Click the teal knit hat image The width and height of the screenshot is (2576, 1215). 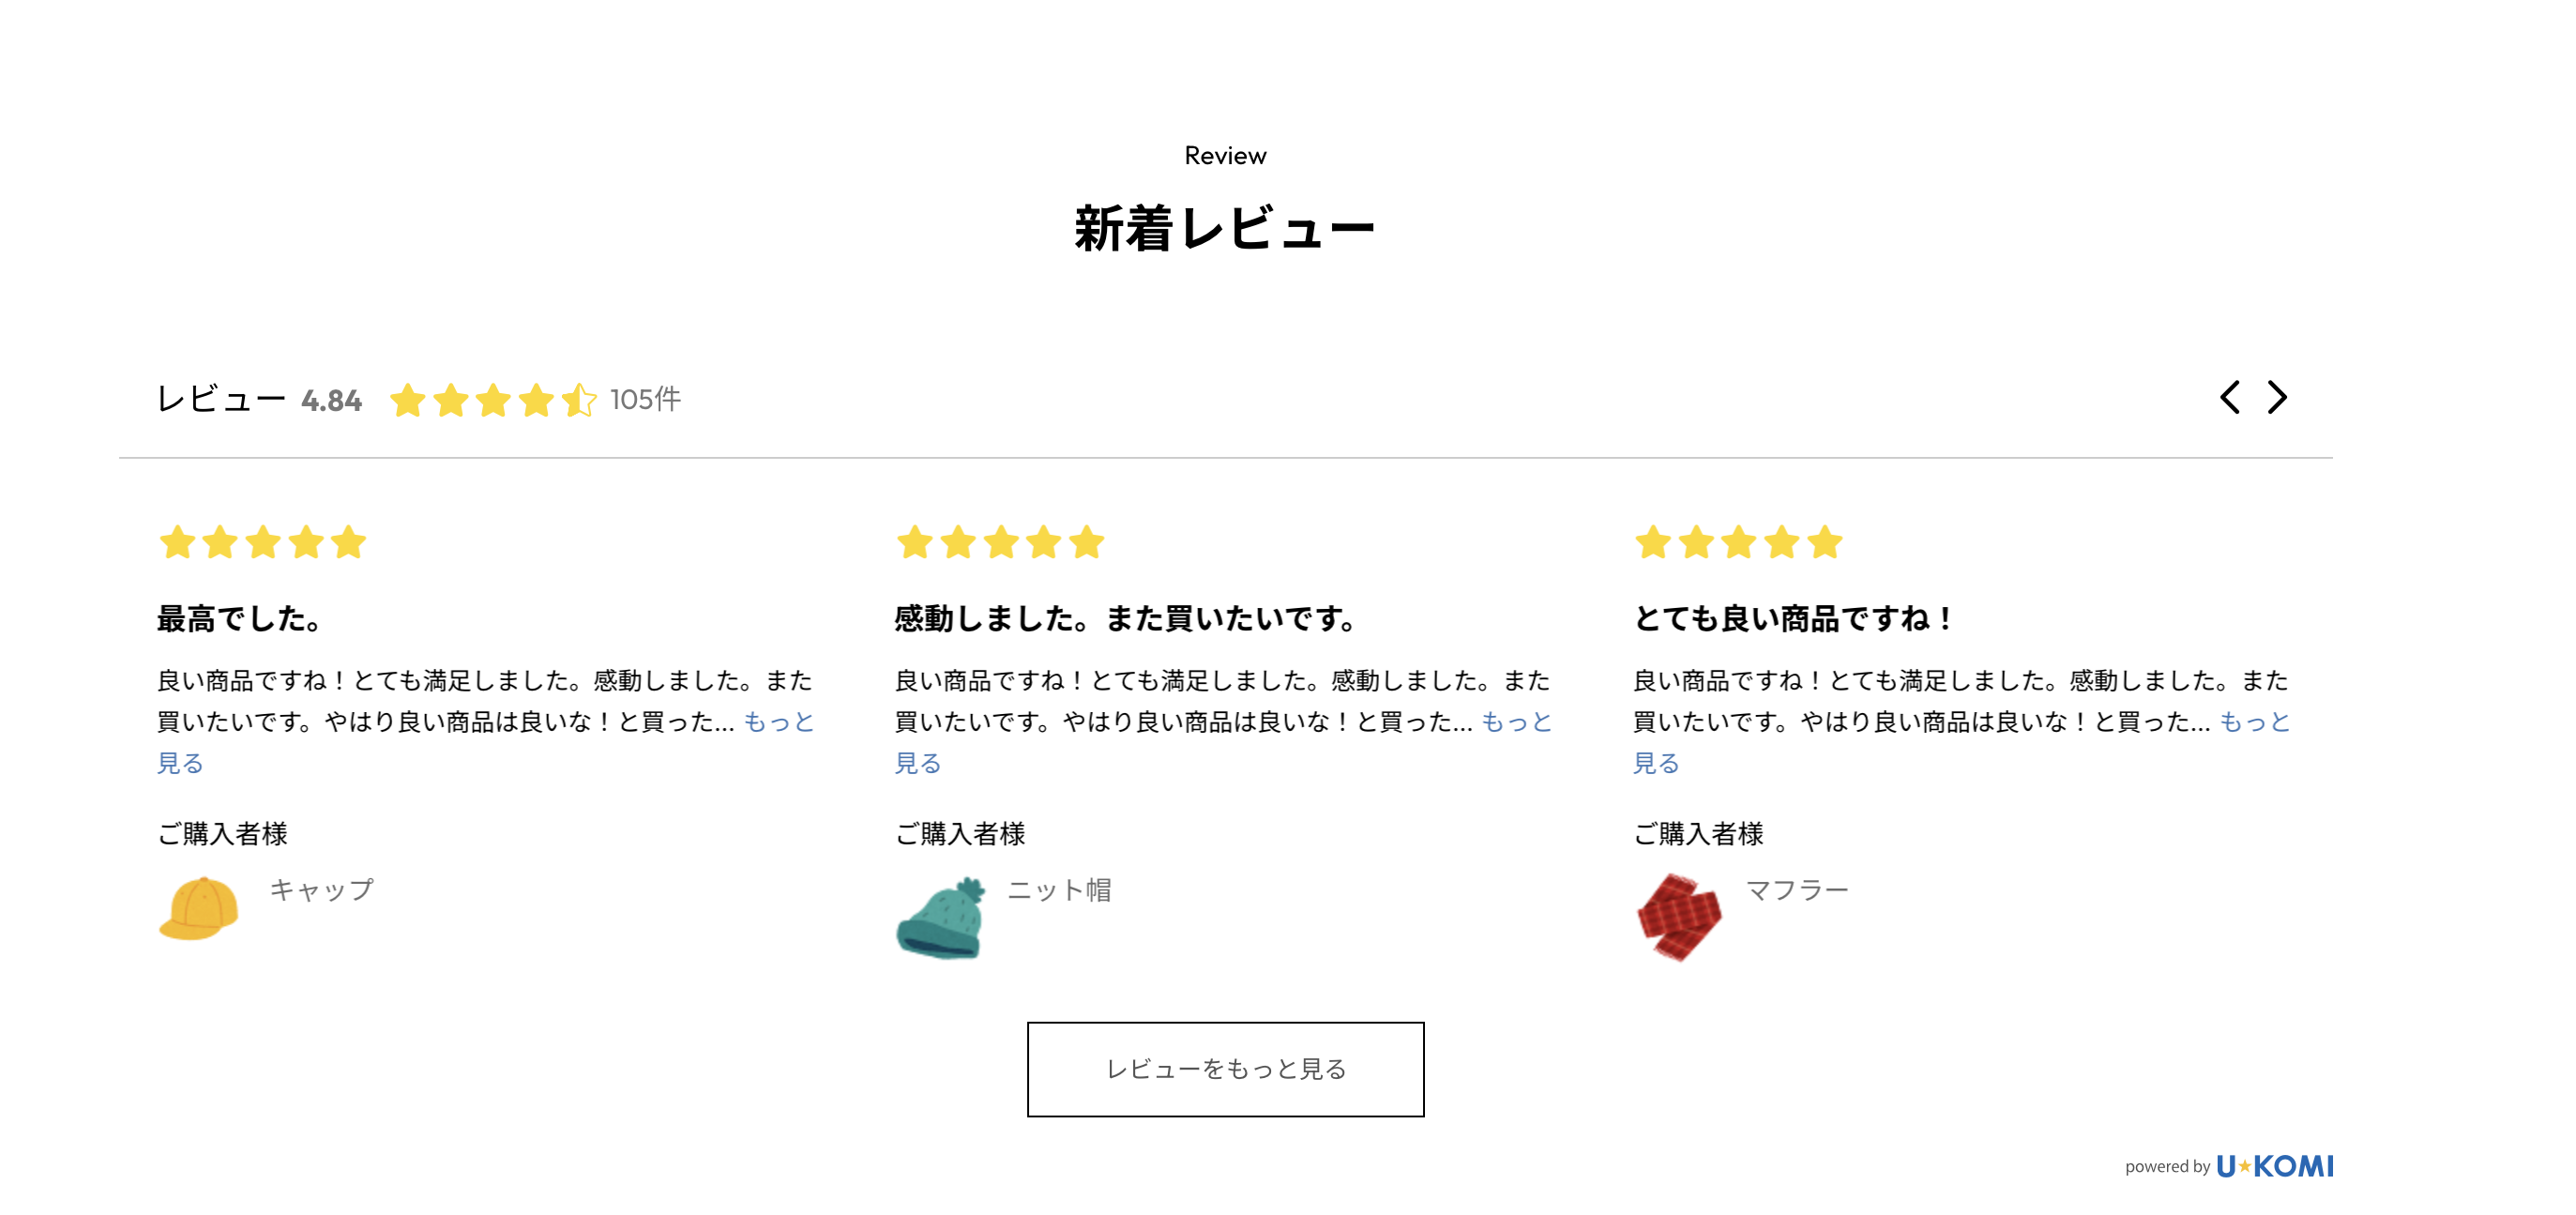pos(940,917)
